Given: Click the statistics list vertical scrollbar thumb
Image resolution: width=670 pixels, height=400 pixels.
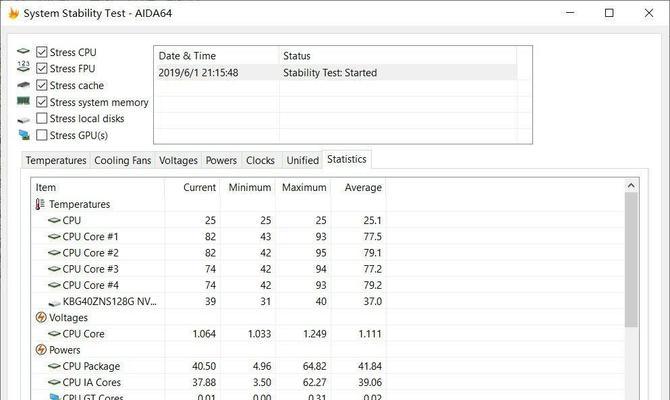Looking at the screenshot, I should point(631,260).
